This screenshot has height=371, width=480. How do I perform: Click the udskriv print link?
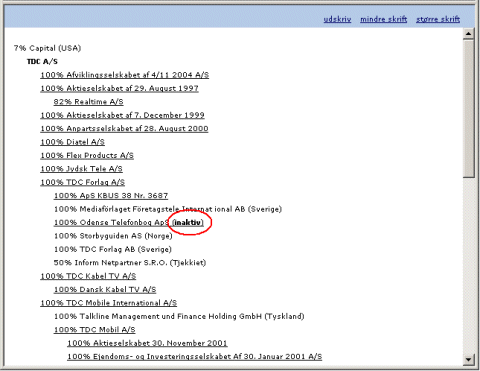[x=337, y=19]
